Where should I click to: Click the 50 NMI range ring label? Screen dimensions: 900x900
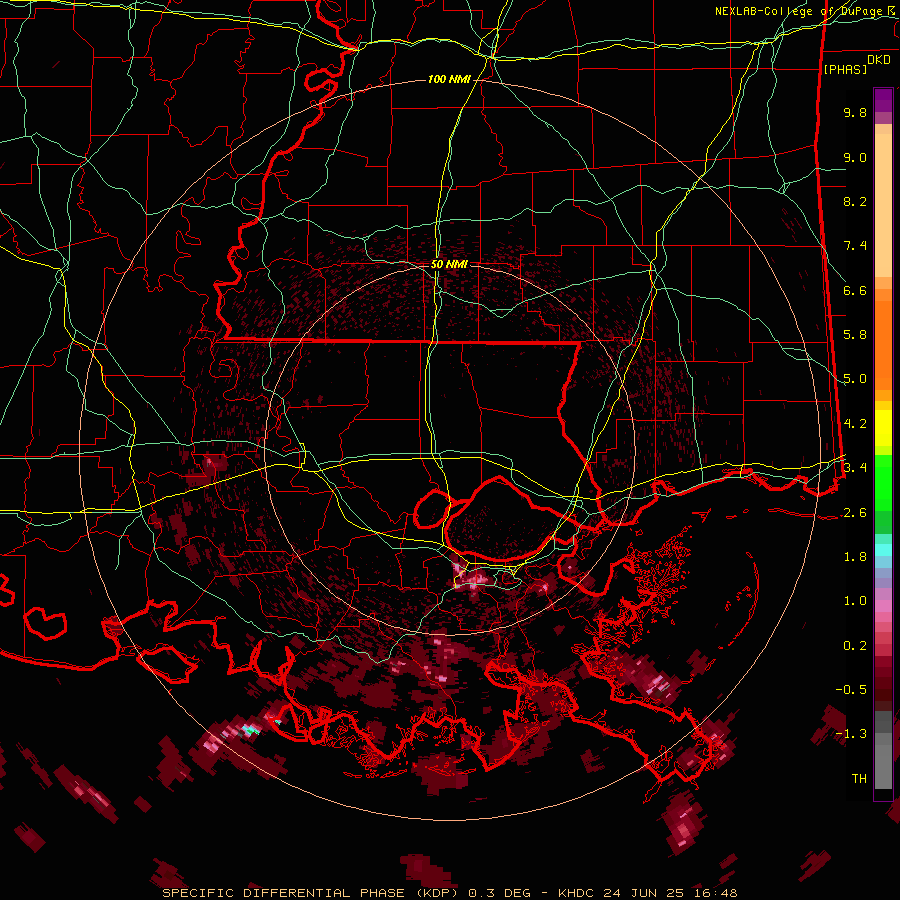pyautogui.click(x=449, y=265)
